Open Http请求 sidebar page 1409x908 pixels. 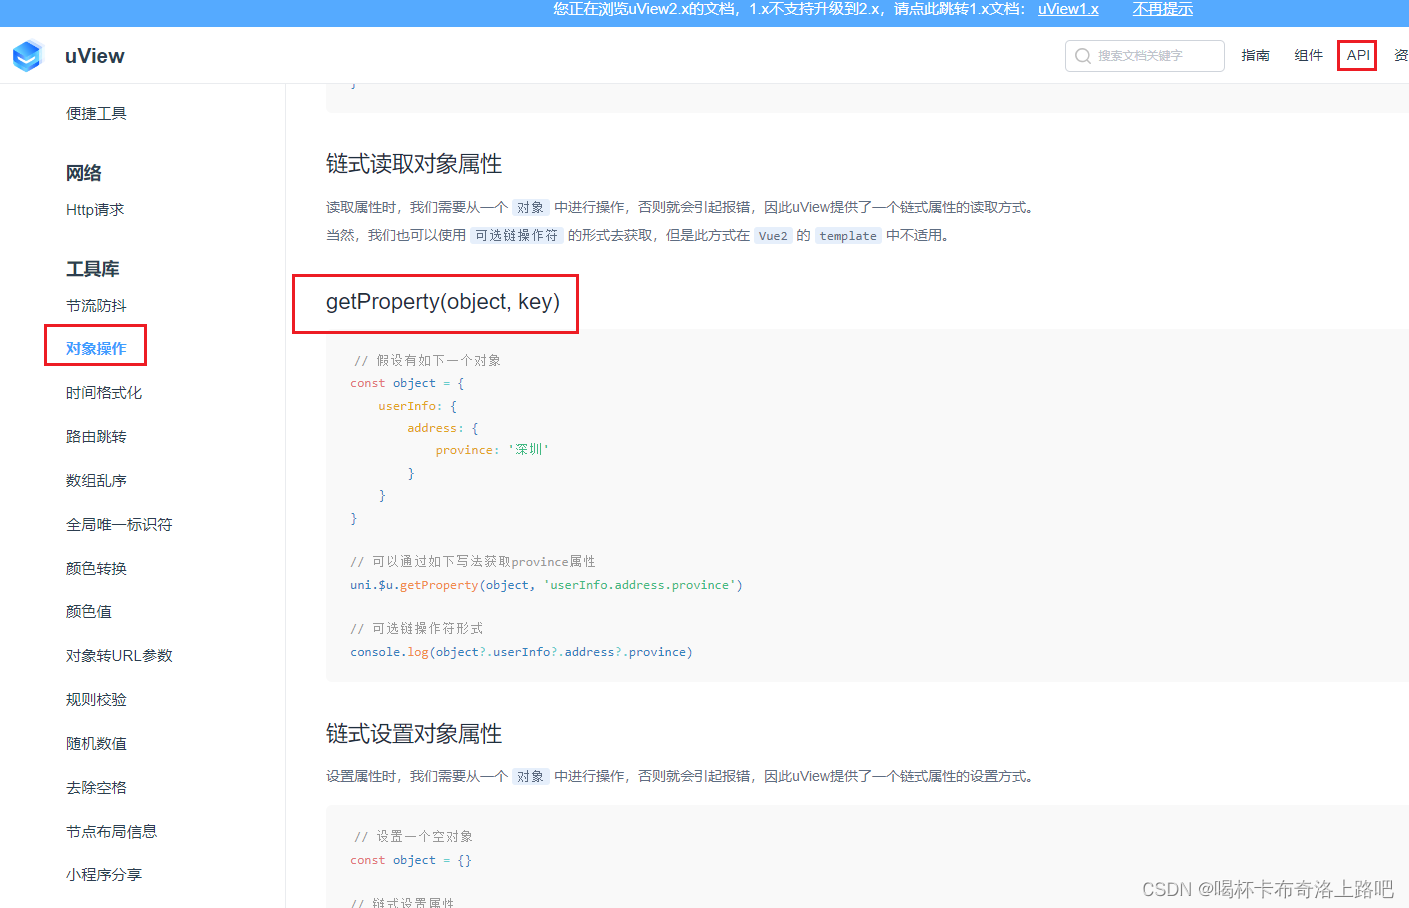tap(95, 209)
